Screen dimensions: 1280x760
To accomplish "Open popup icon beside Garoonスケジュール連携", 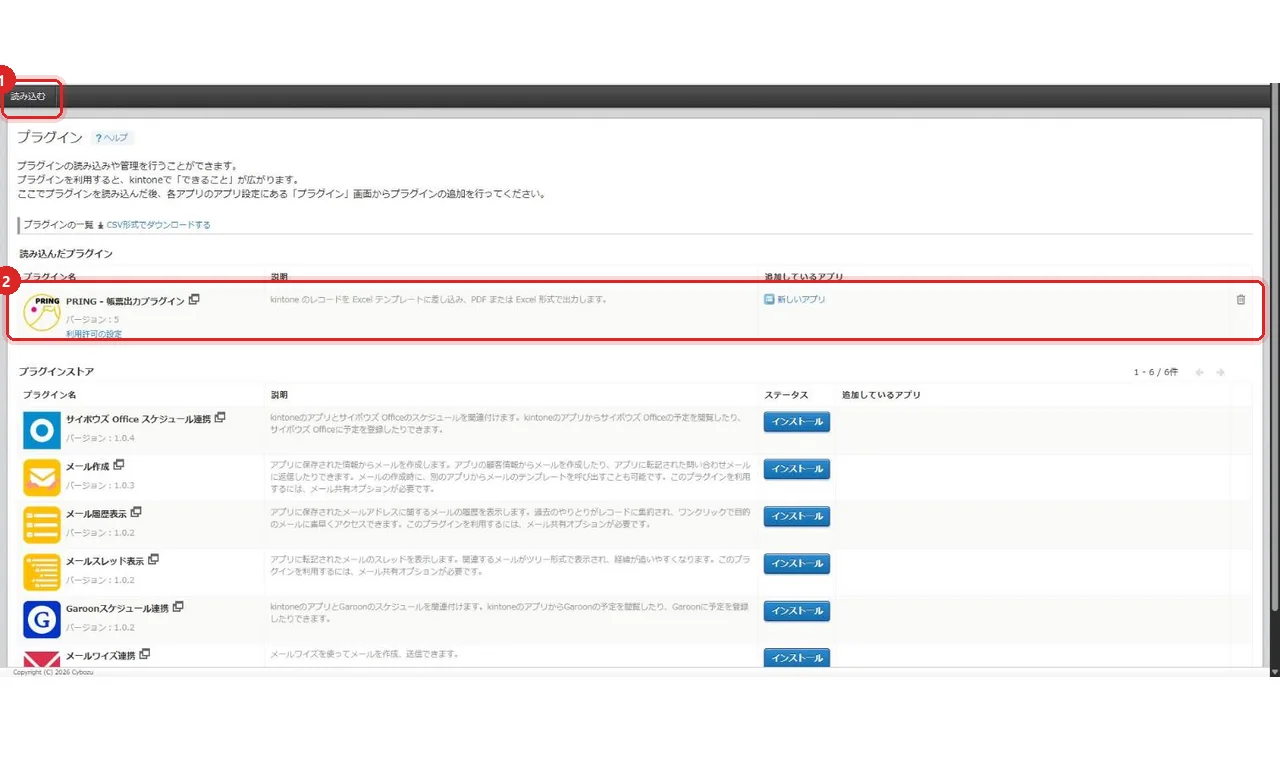I will (178, 607).
